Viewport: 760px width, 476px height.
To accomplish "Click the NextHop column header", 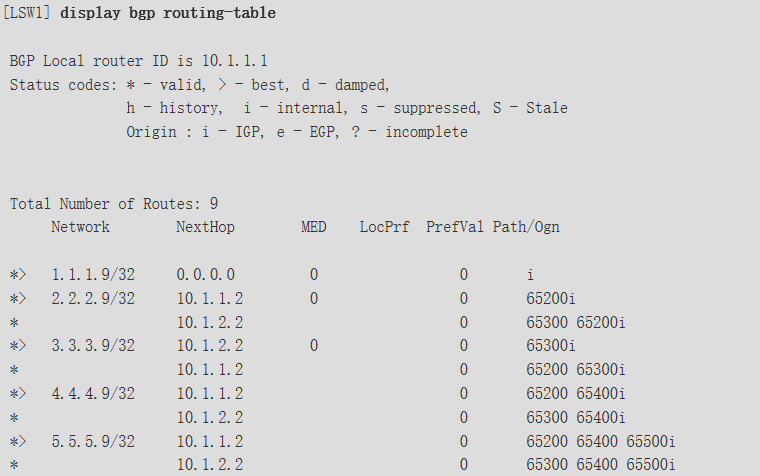I will [x=206, y=227].
